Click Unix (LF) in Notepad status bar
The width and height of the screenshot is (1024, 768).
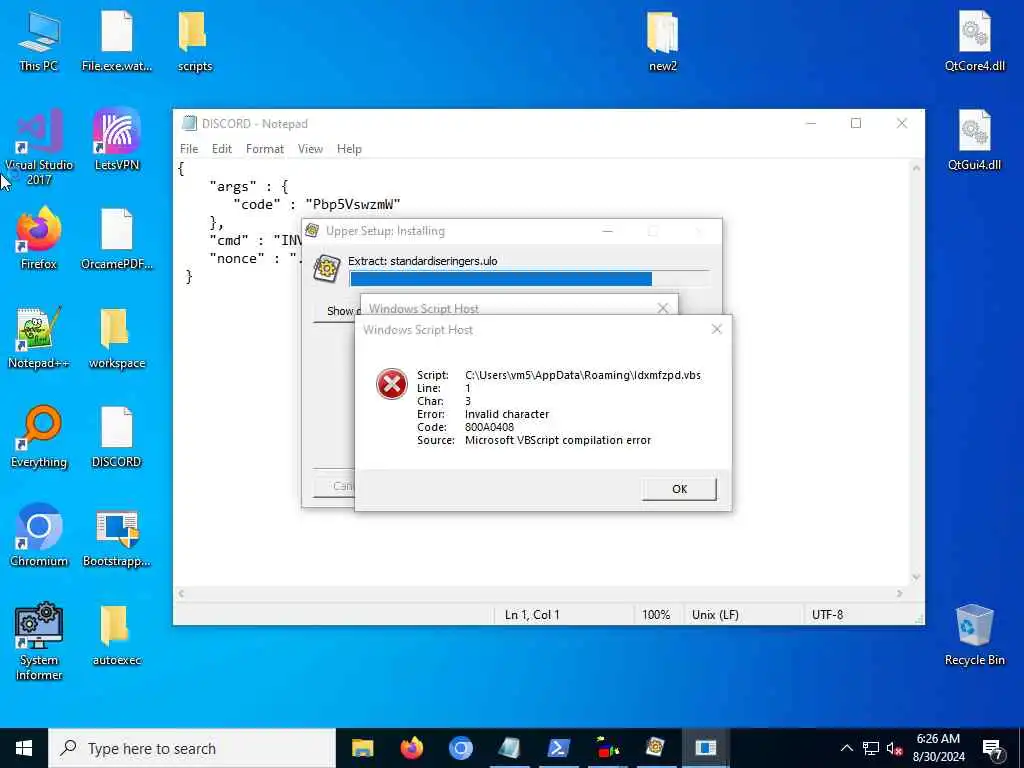tap(715, 615)
